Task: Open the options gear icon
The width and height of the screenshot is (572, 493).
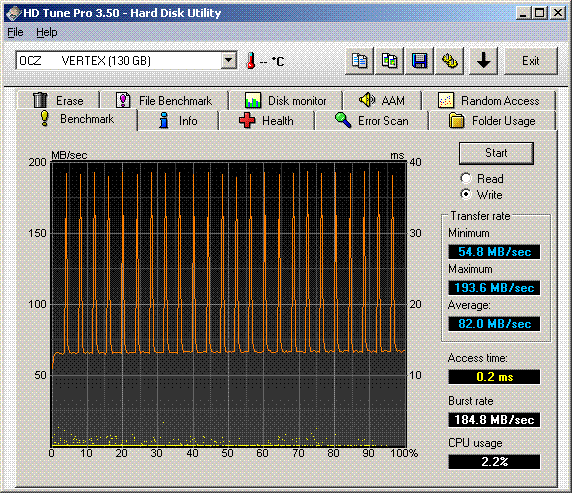Action: point(449,61)
